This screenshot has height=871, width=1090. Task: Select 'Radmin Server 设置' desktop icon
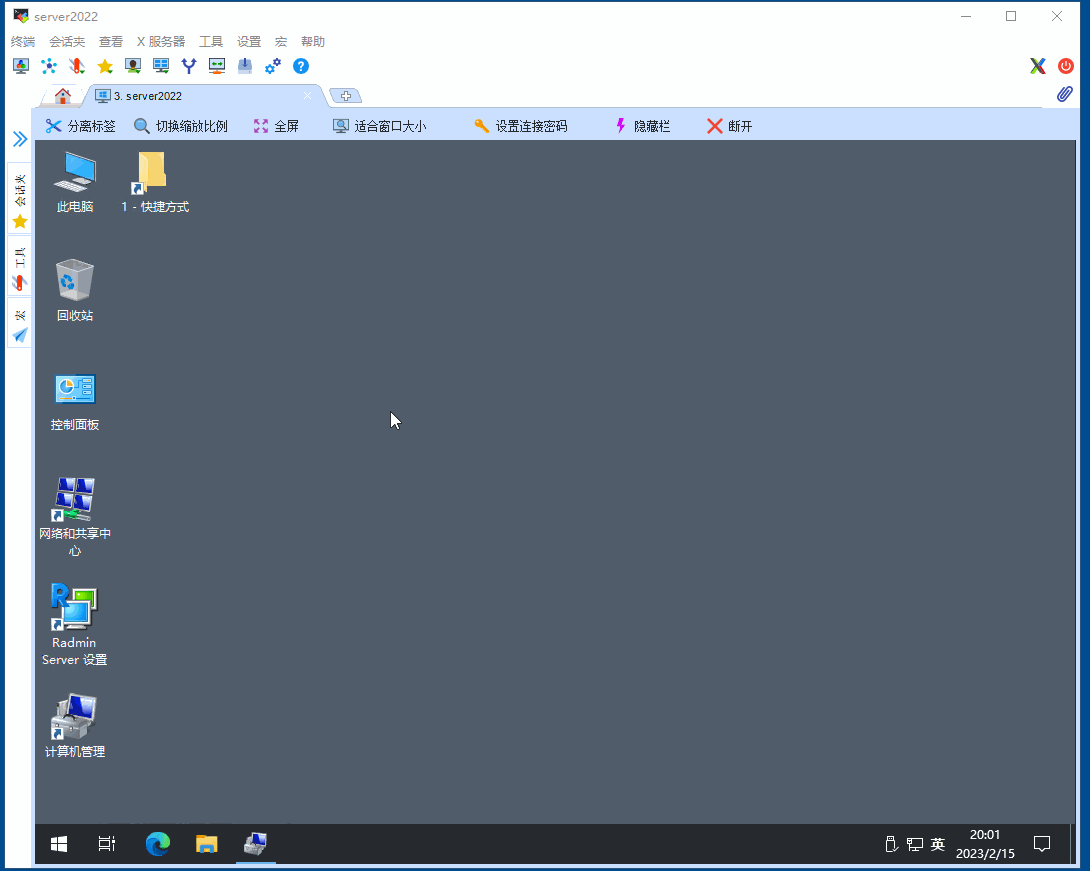click(x=74, y=625)
